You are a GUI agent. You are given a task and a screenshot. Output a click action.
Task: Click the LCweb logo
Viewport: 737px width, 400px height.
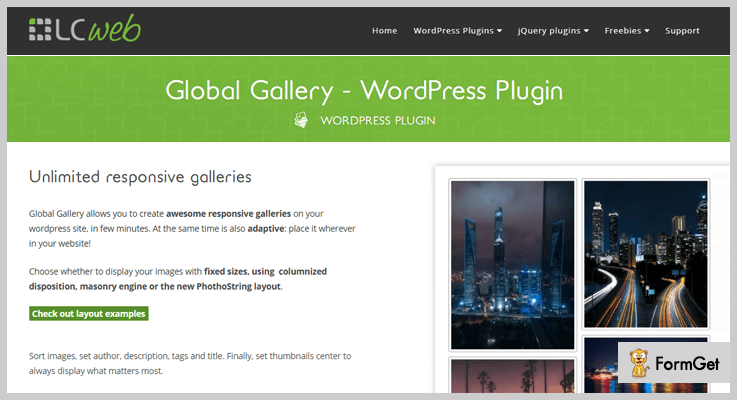[85, 28]
